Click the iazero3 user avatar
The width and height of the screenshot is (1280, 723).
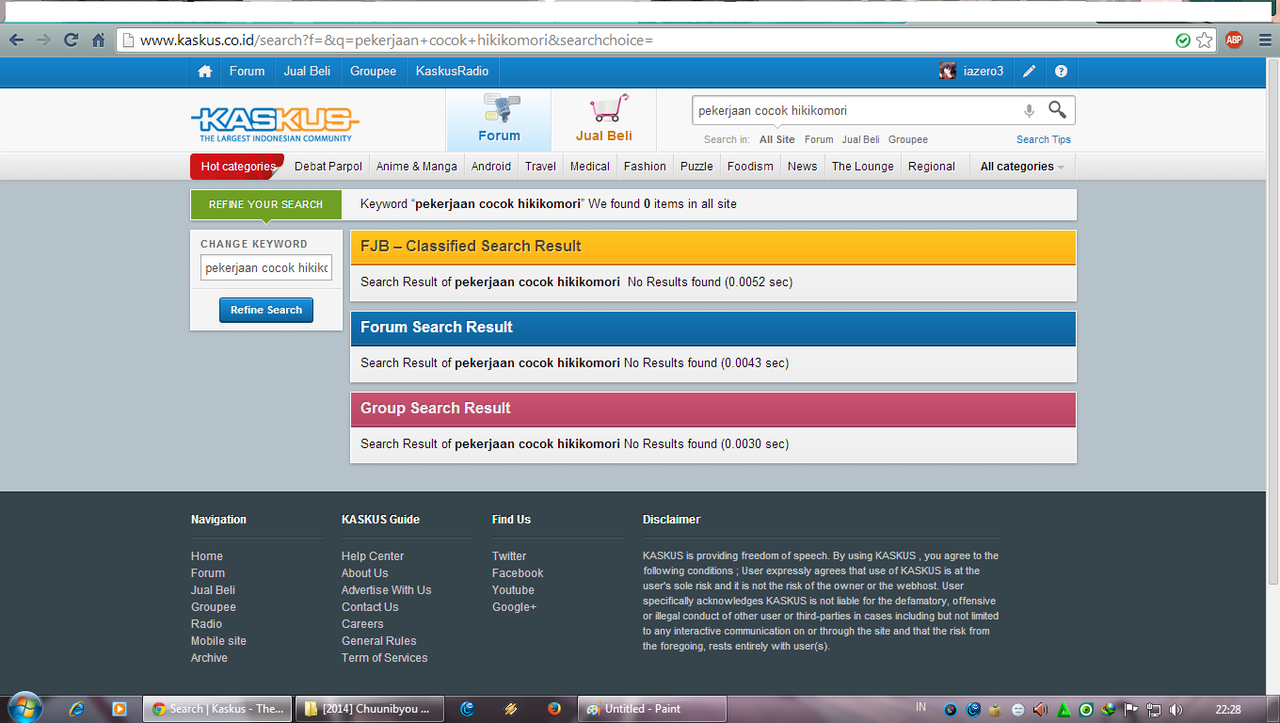tap(947, 71)
